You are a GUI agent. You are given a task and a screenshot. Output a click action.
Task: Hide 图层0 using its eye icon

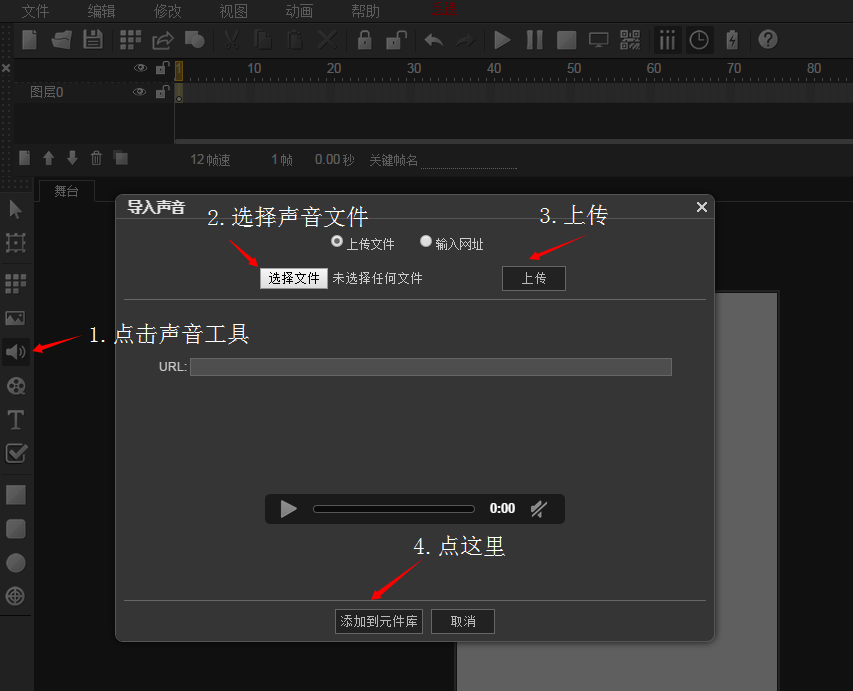[x=141, y=91]
